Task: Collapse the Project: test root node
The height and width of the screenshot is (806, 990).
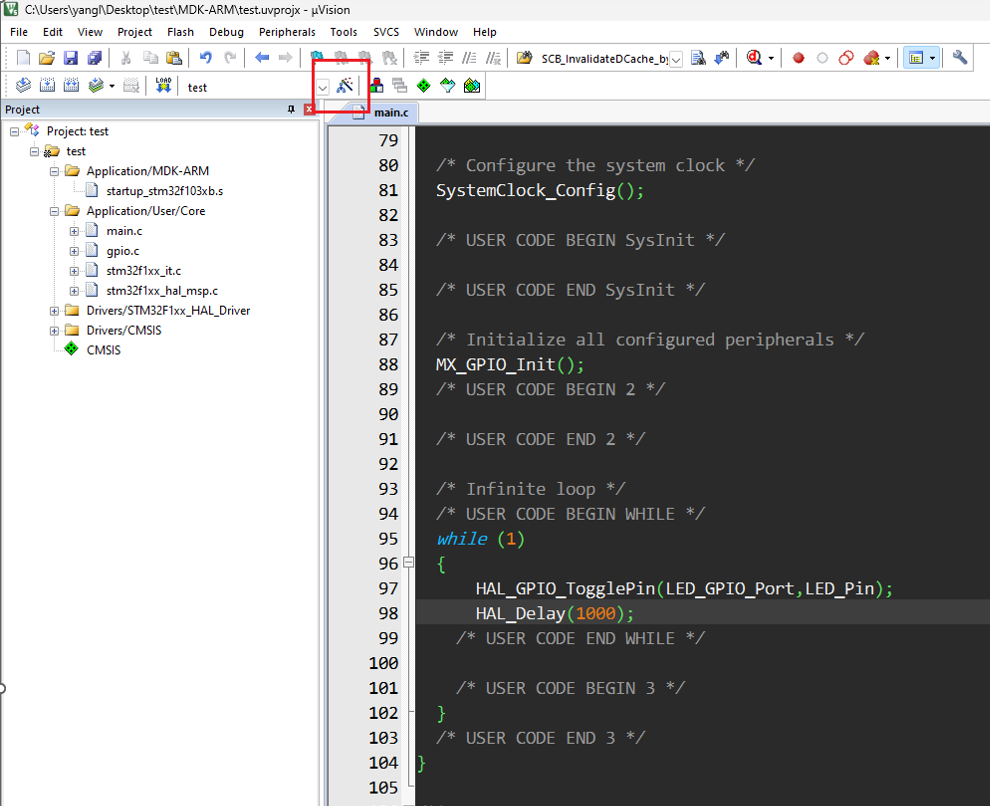Action: point(15,131)
